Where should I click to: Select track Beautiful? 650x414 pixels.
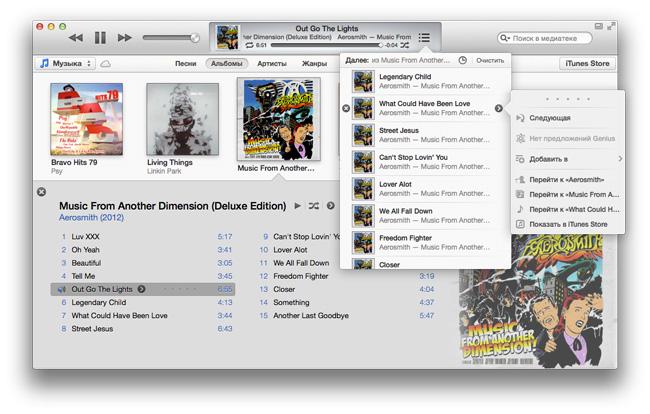pos(143,263)
